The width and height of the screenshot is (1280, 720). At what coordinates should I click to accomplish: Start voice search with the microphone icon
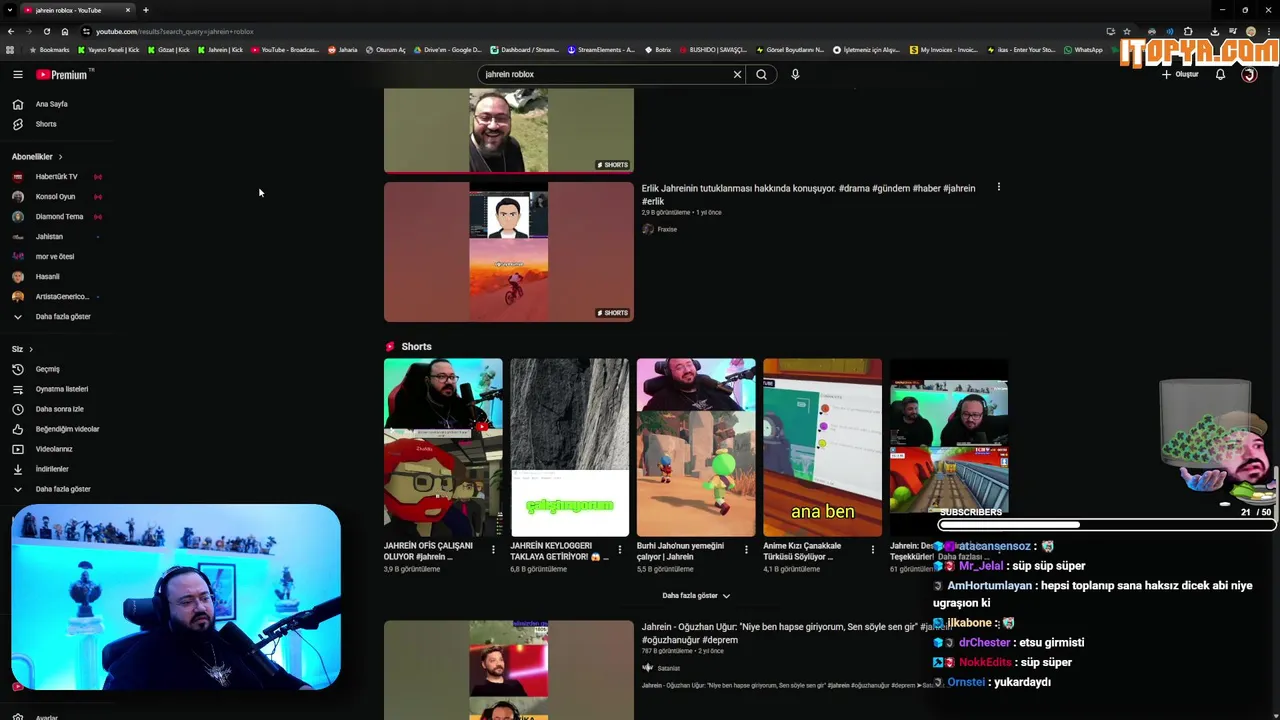click(x=795, y=74)
